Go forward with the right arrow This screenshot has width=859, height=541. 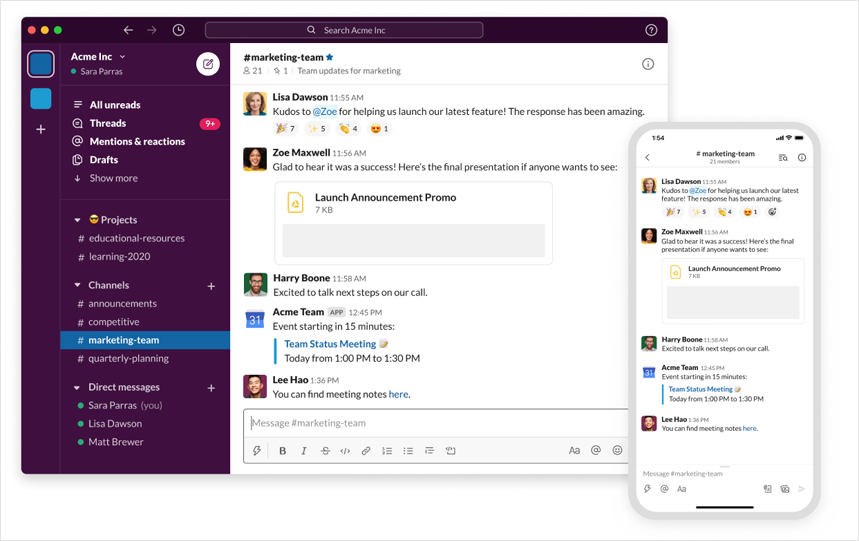152,30
